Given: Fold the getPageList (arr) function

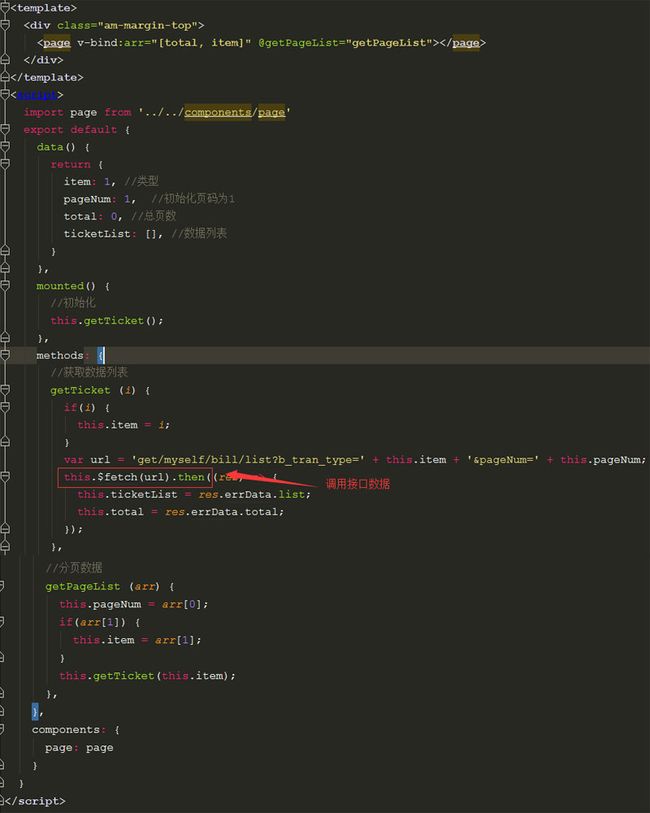Looking at the screenshot, I should click(x=2, y=586).
